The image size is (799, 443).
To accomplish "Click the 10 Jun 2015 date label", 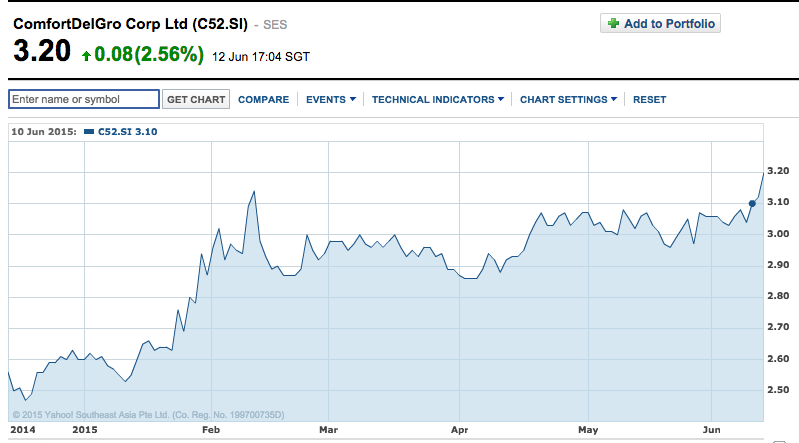I will pyautogui.click(x=44, y=132).
